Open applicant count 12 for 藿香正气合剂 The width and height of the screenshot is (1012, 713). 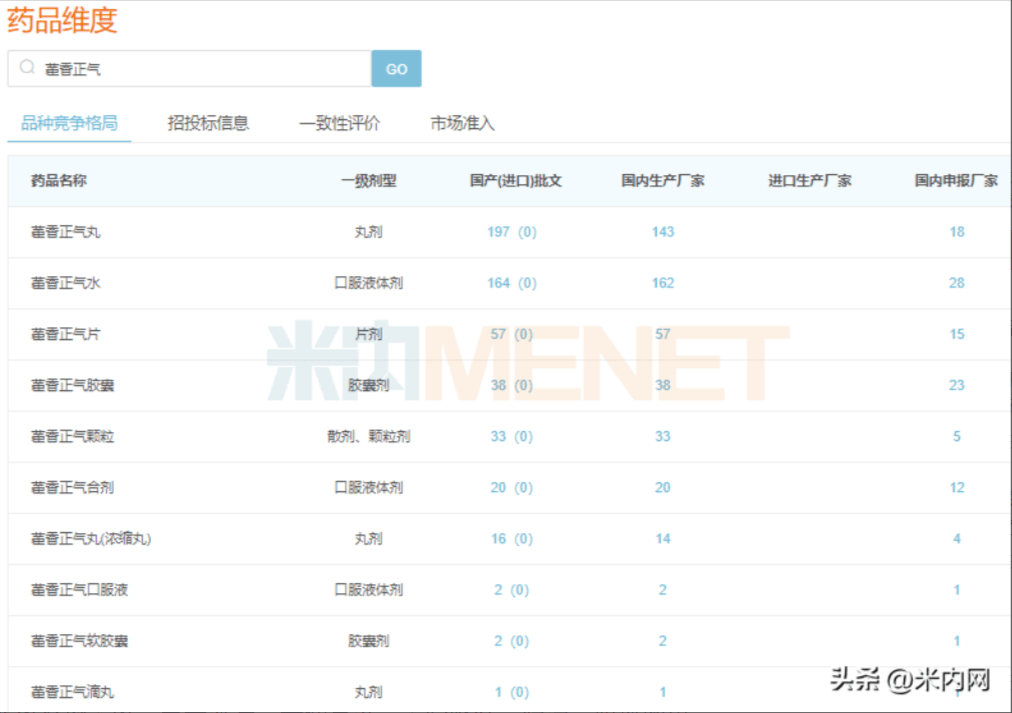pos(956,487)
